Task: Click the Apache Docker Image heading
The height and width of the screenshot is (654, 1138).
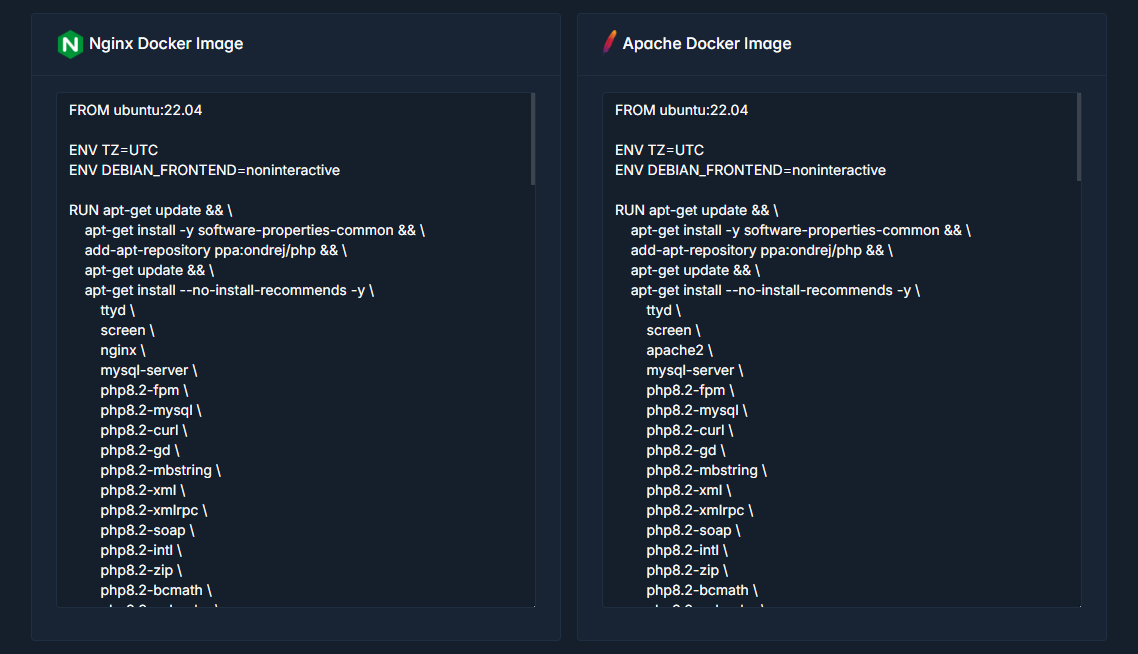Action: coord(707,44)
